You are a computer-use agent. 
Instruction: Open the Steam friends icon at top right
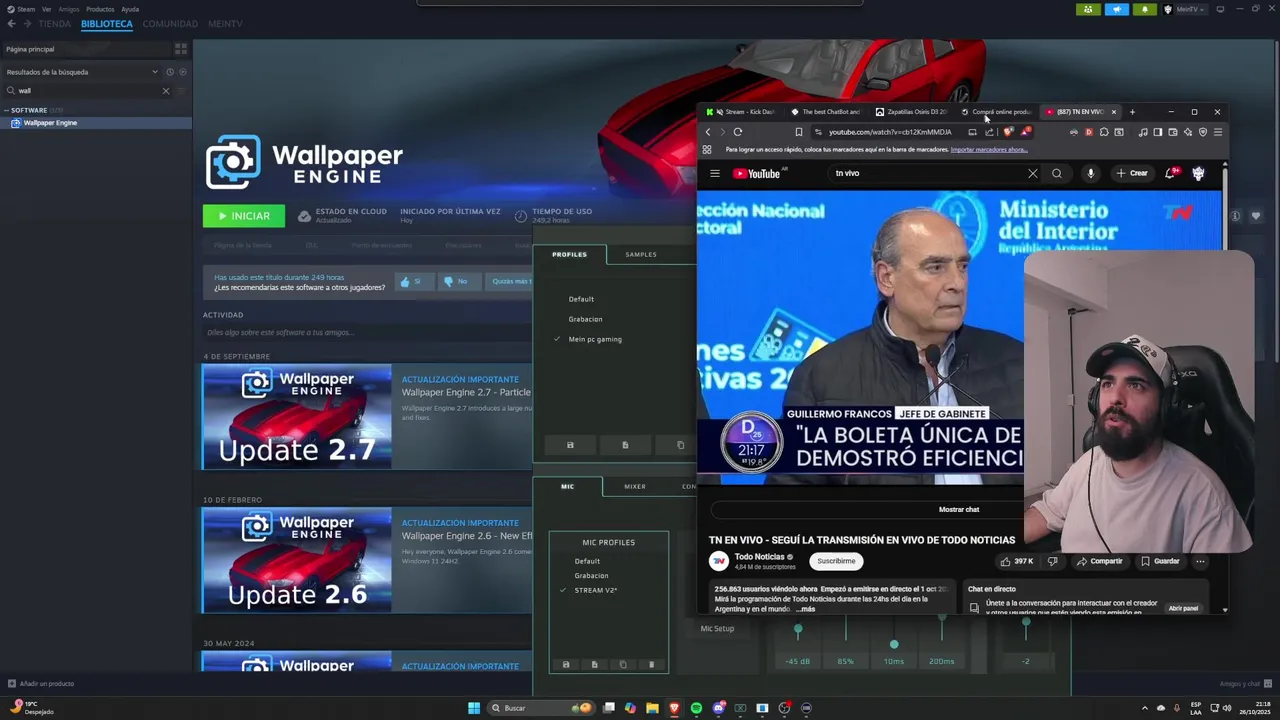pyautogui.click(x=1088, y=9)
